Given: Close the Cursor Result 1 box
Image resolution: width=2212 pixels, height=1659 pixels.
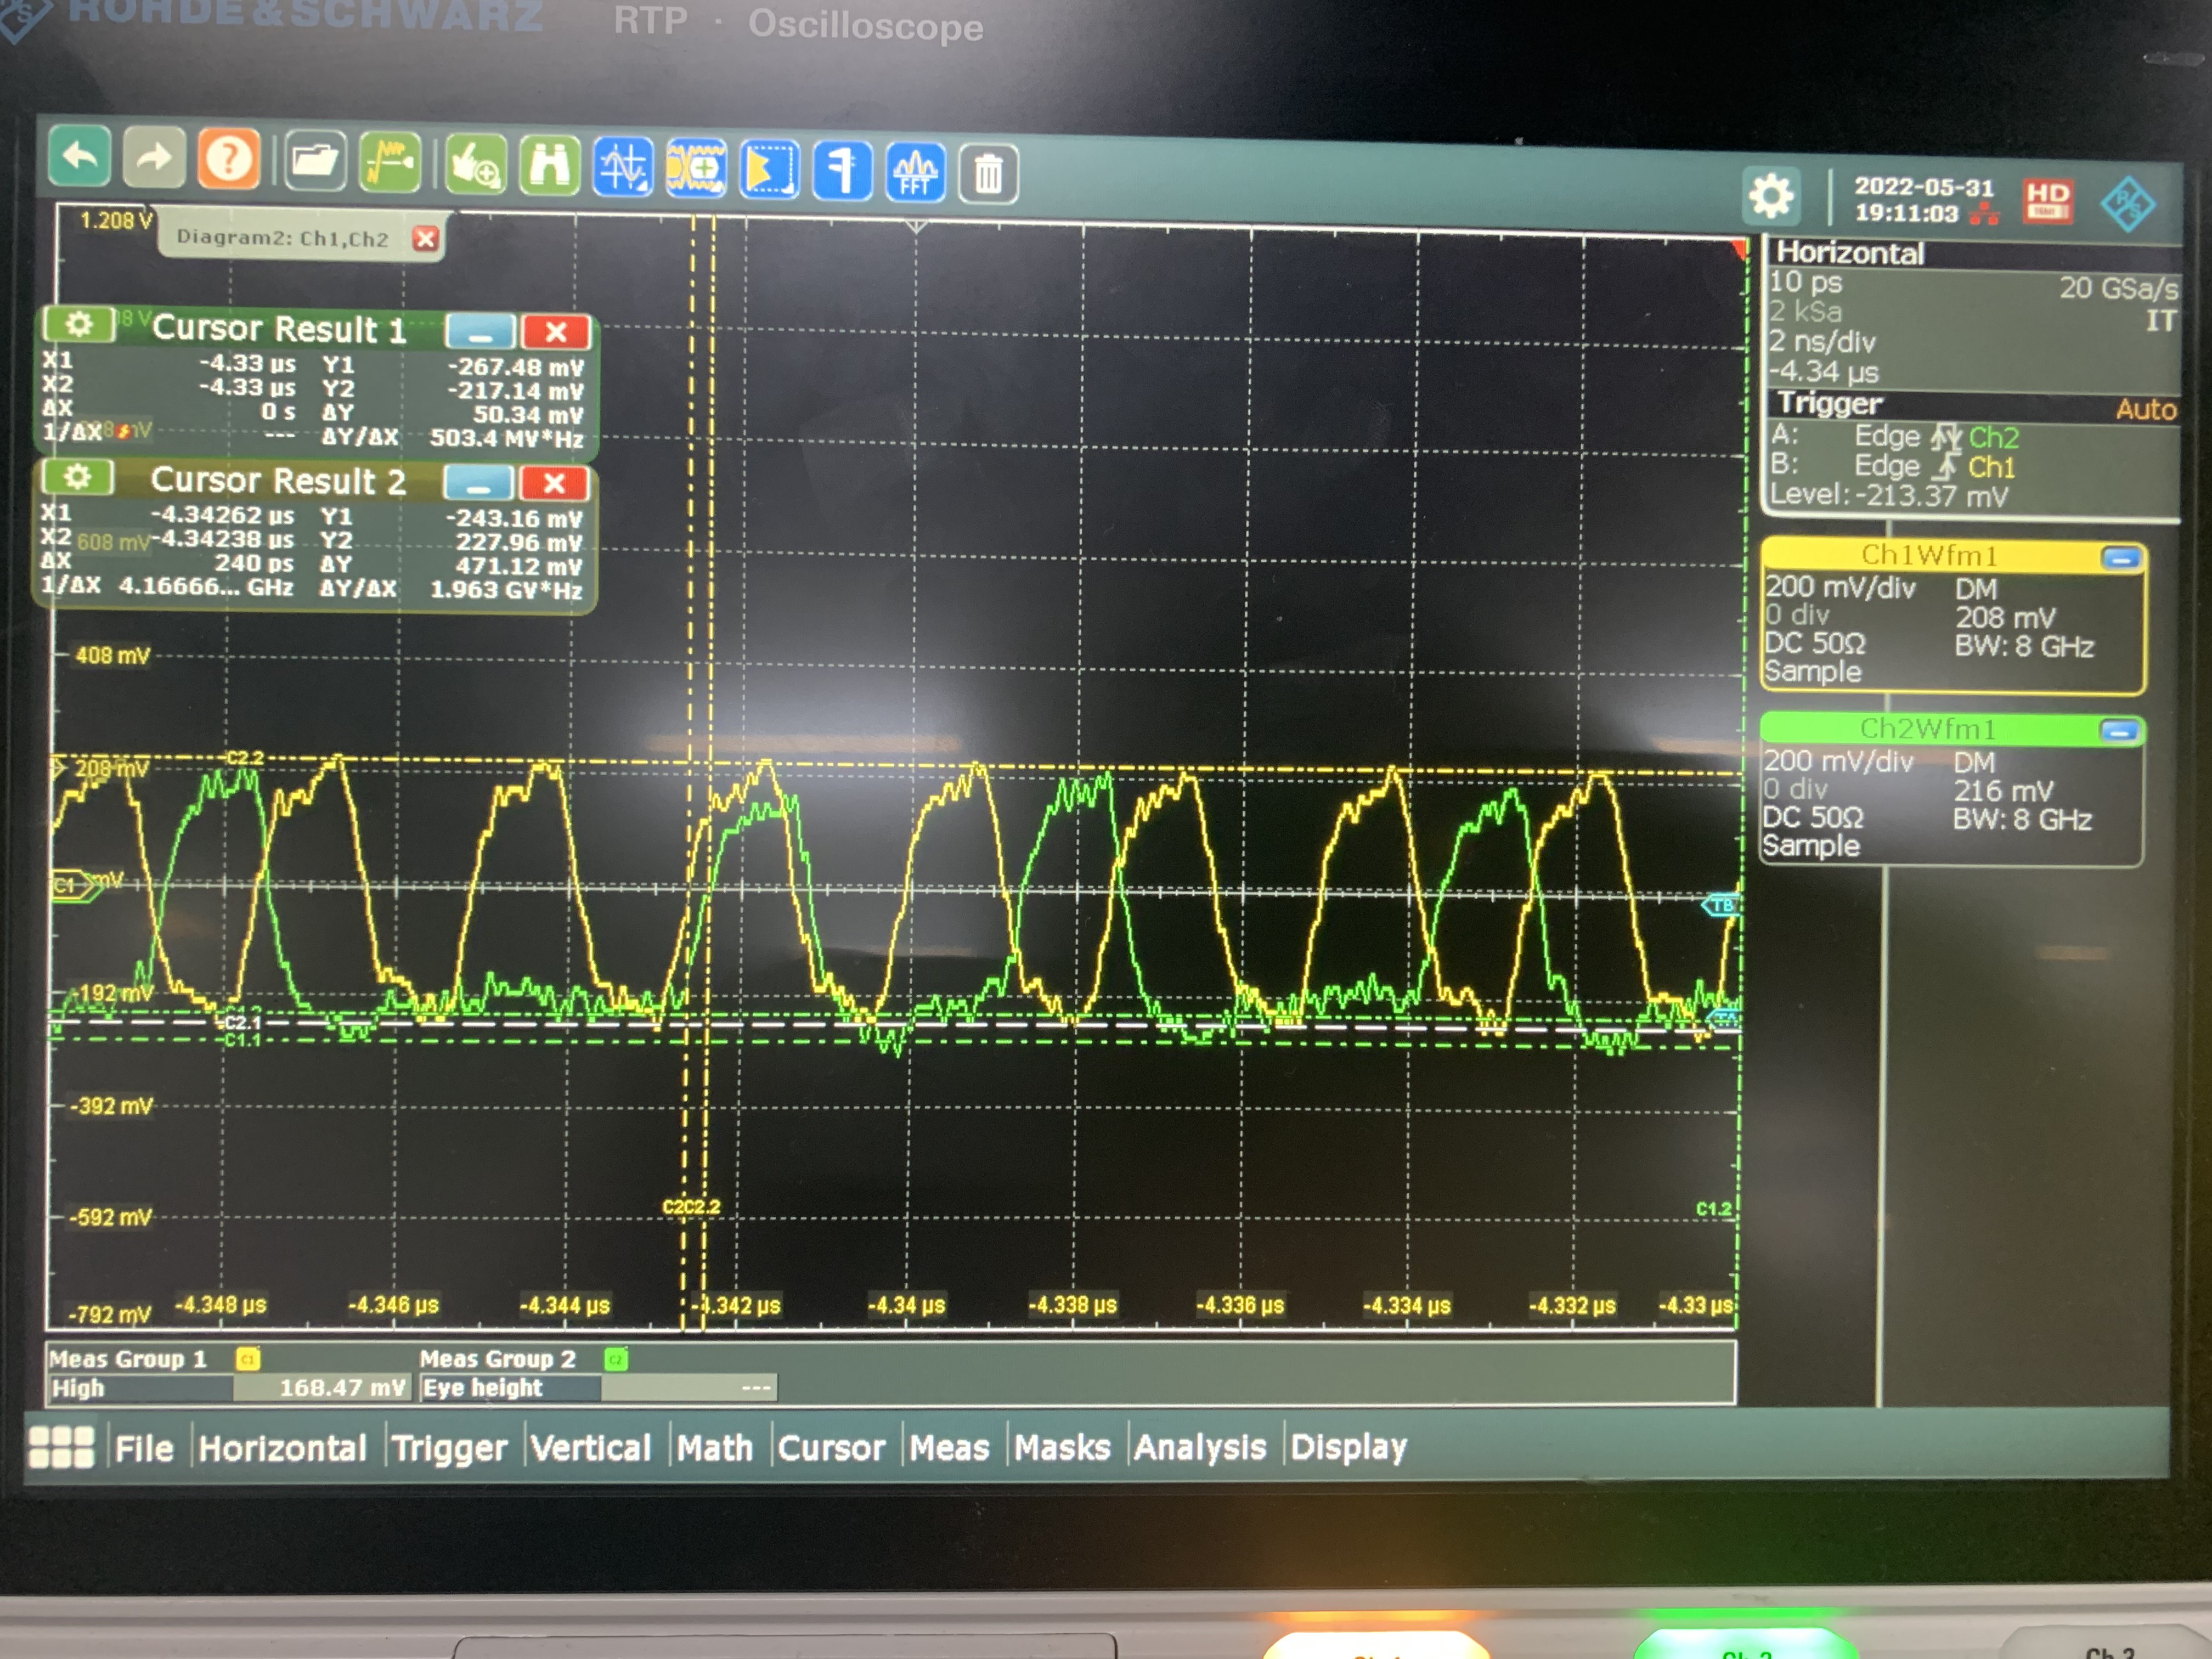Looking at the screenshot, I should (x=556, y=332).
